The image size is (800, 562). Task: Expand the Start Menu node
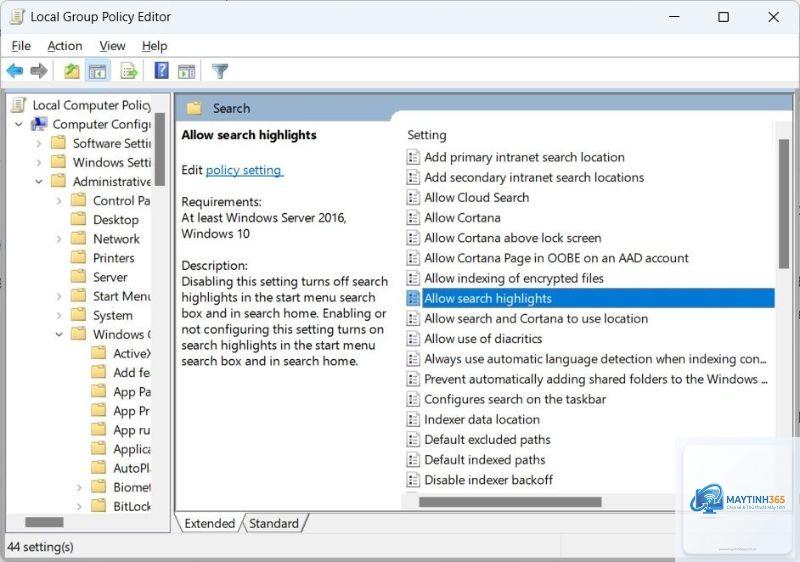pos(59,296)
